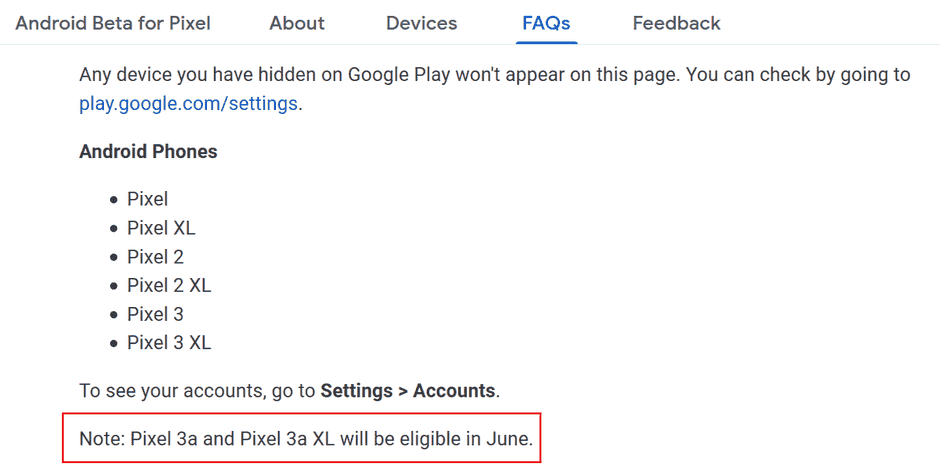The image size is (940, 475).
Task: Select the Pixel 2 XL list entry
Action: [x=169, y=286]
